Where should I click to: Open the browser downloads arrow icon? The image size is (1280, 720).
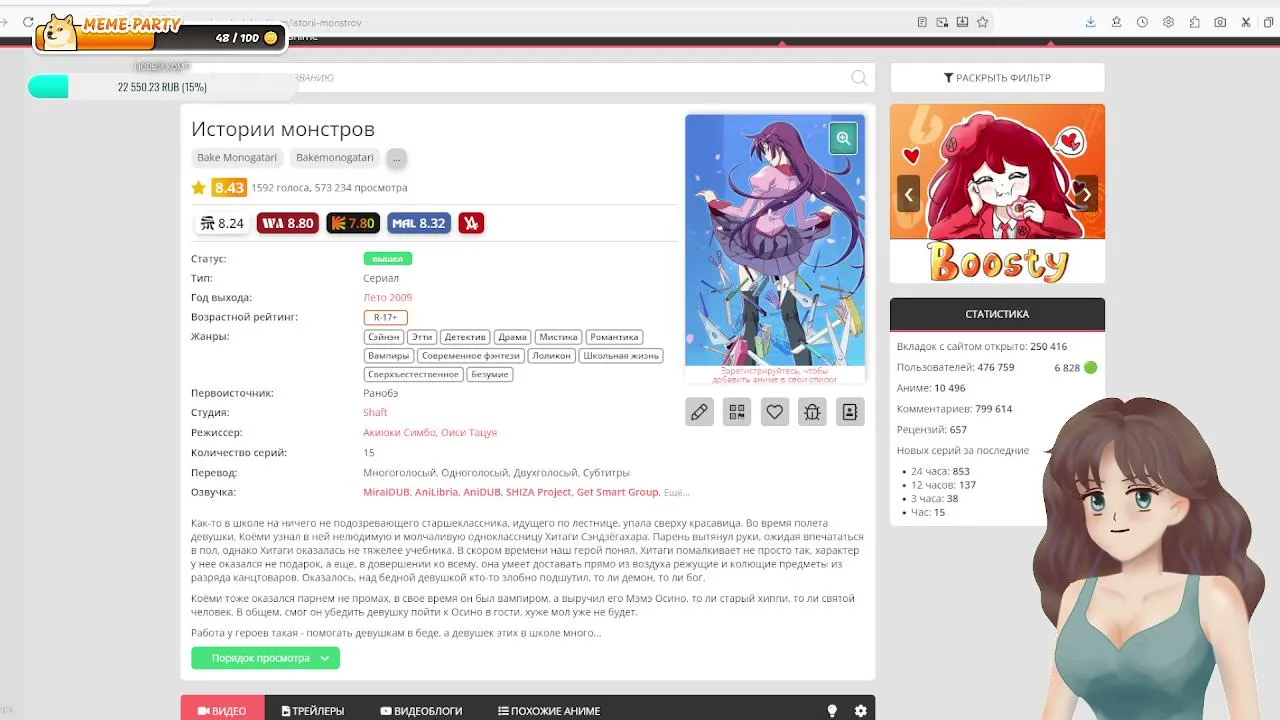coord(1090,22)
